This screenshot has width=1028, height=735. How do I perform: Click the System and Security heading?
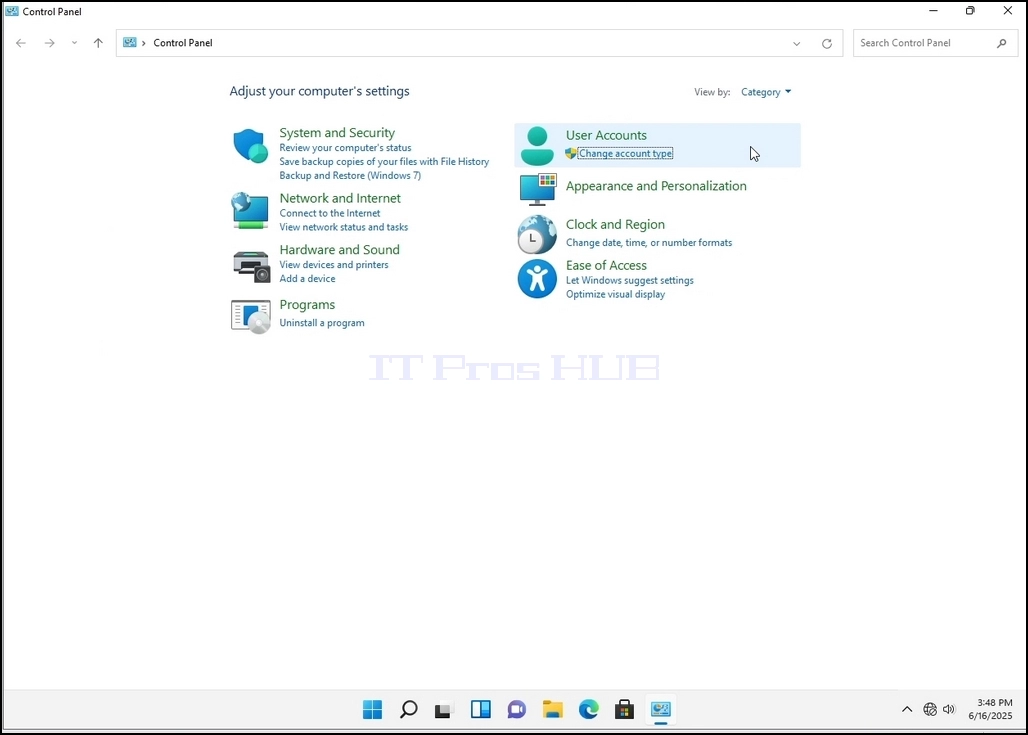click(337, 132)
